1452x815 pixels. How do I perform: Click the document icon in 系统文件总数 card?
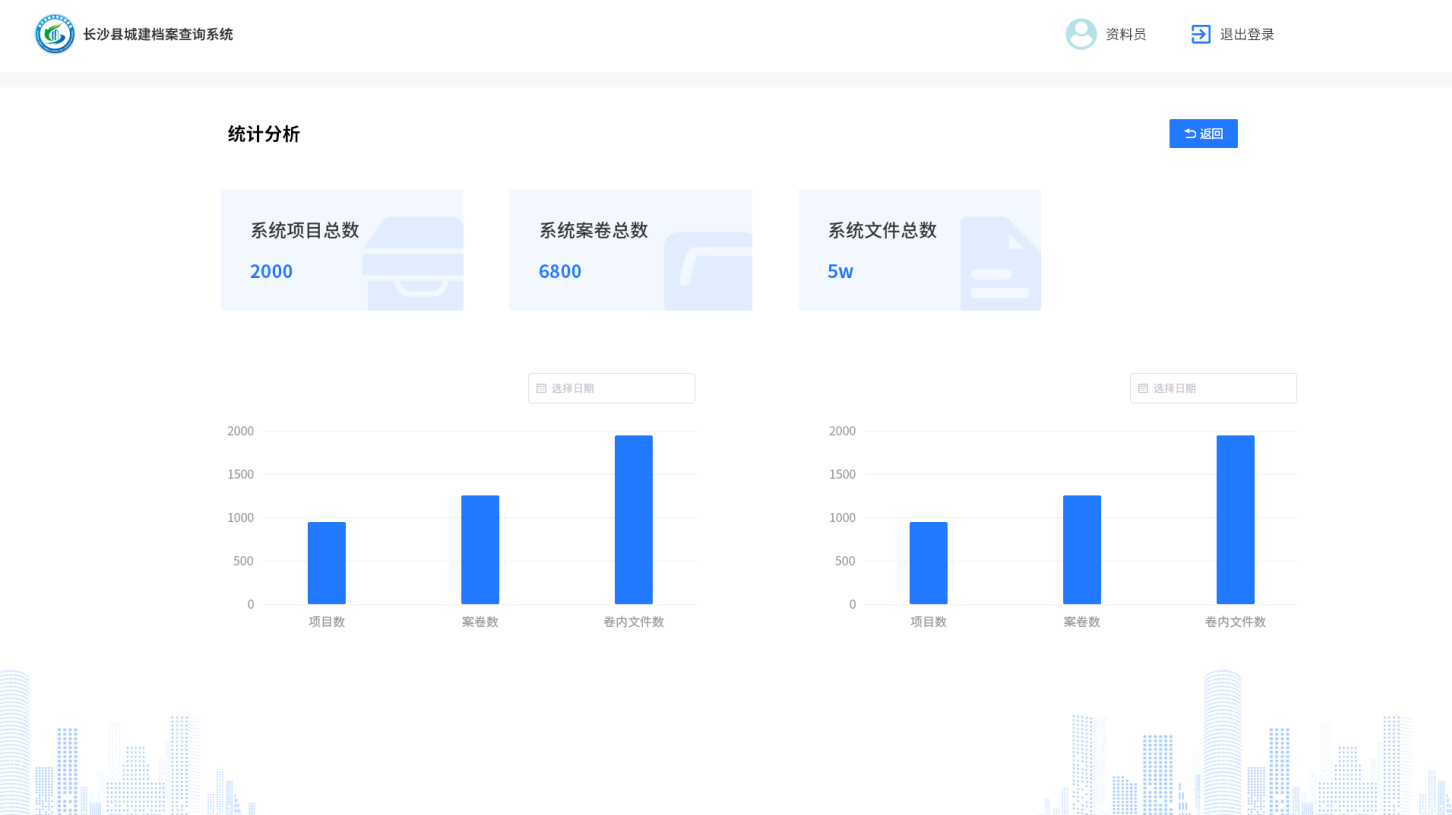(999, 264)
